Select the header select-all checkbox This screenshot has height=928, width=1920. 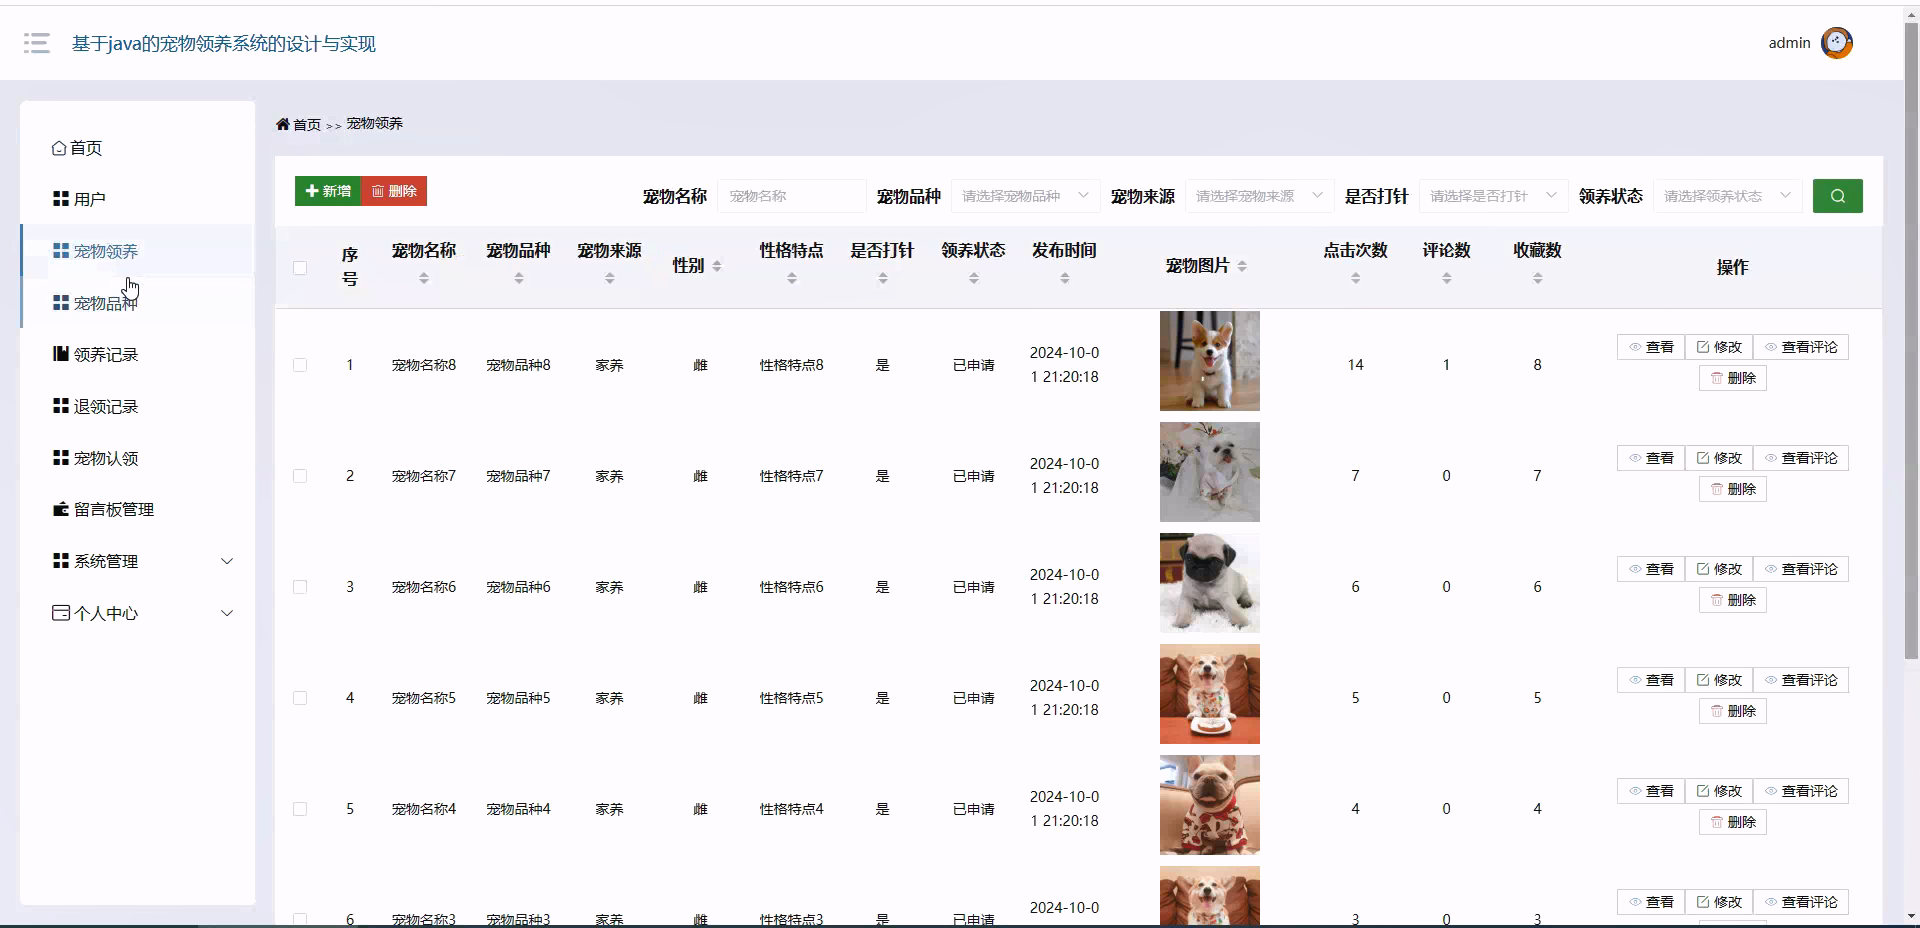tap(300, 267)
